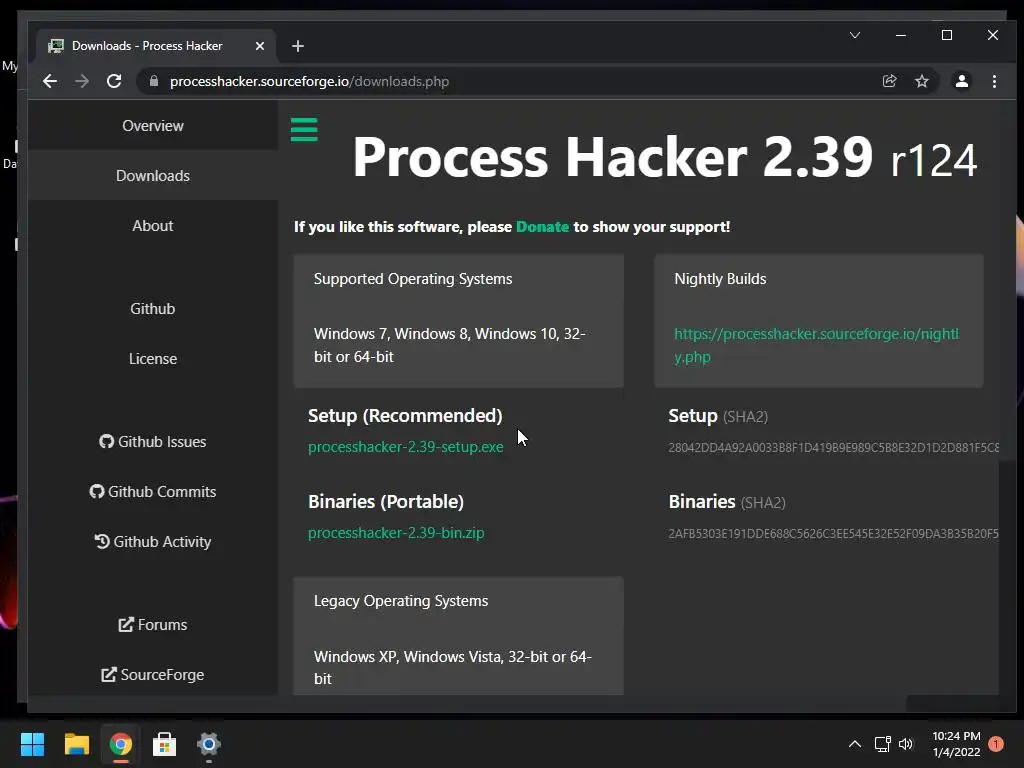Open the tab search chevron in the title bar

click(855, 35)
